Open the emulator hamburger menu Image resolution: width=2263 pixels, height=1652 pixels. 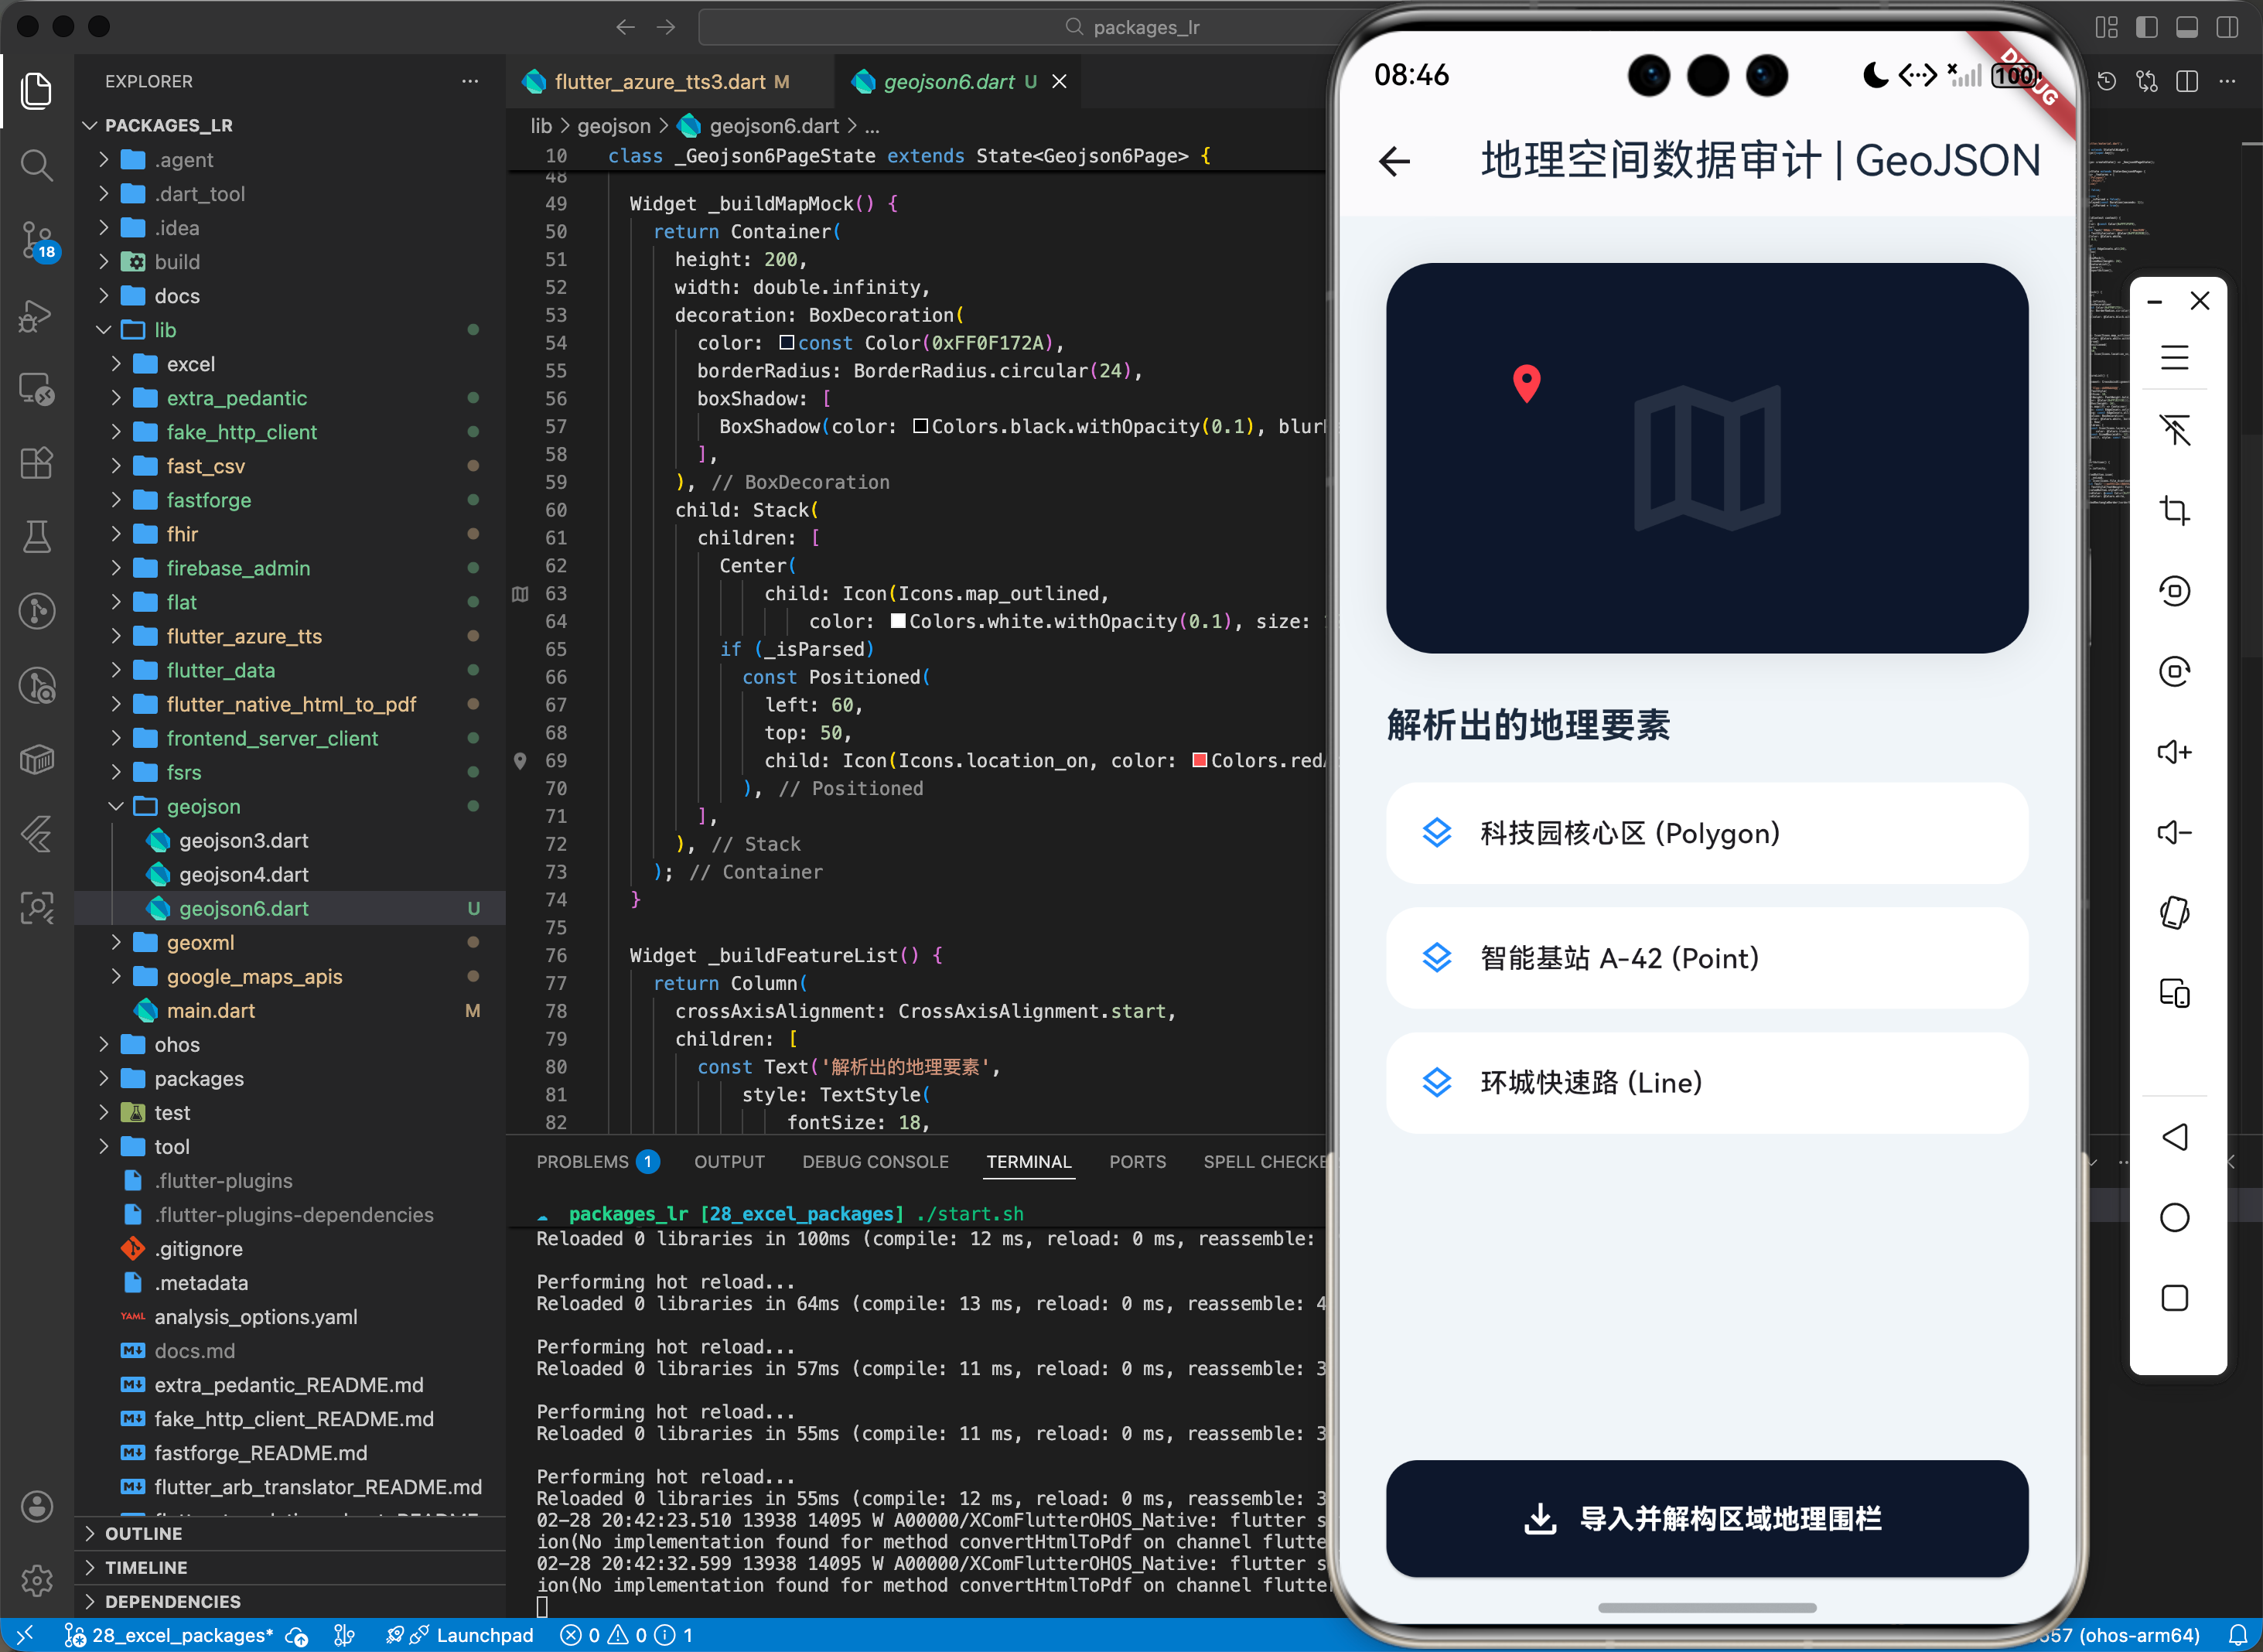[2175, 358]
